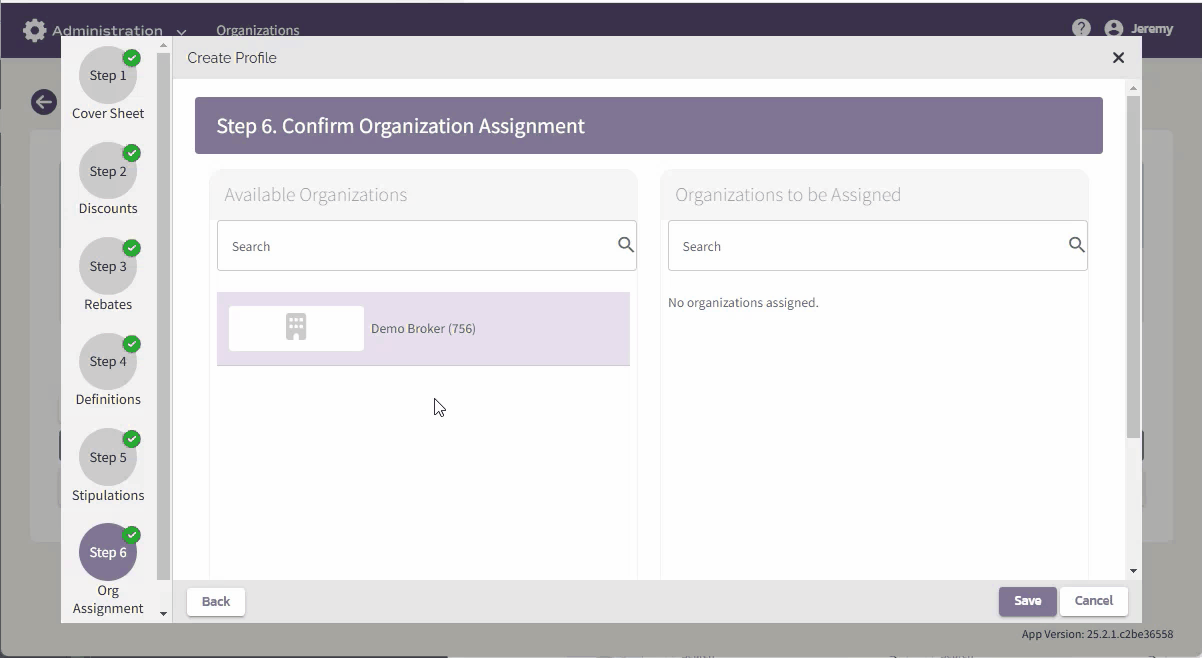This screenshot has height=658, width=1202.
Task: Click the green checkmark on Step 1
Action: [132, 58]
